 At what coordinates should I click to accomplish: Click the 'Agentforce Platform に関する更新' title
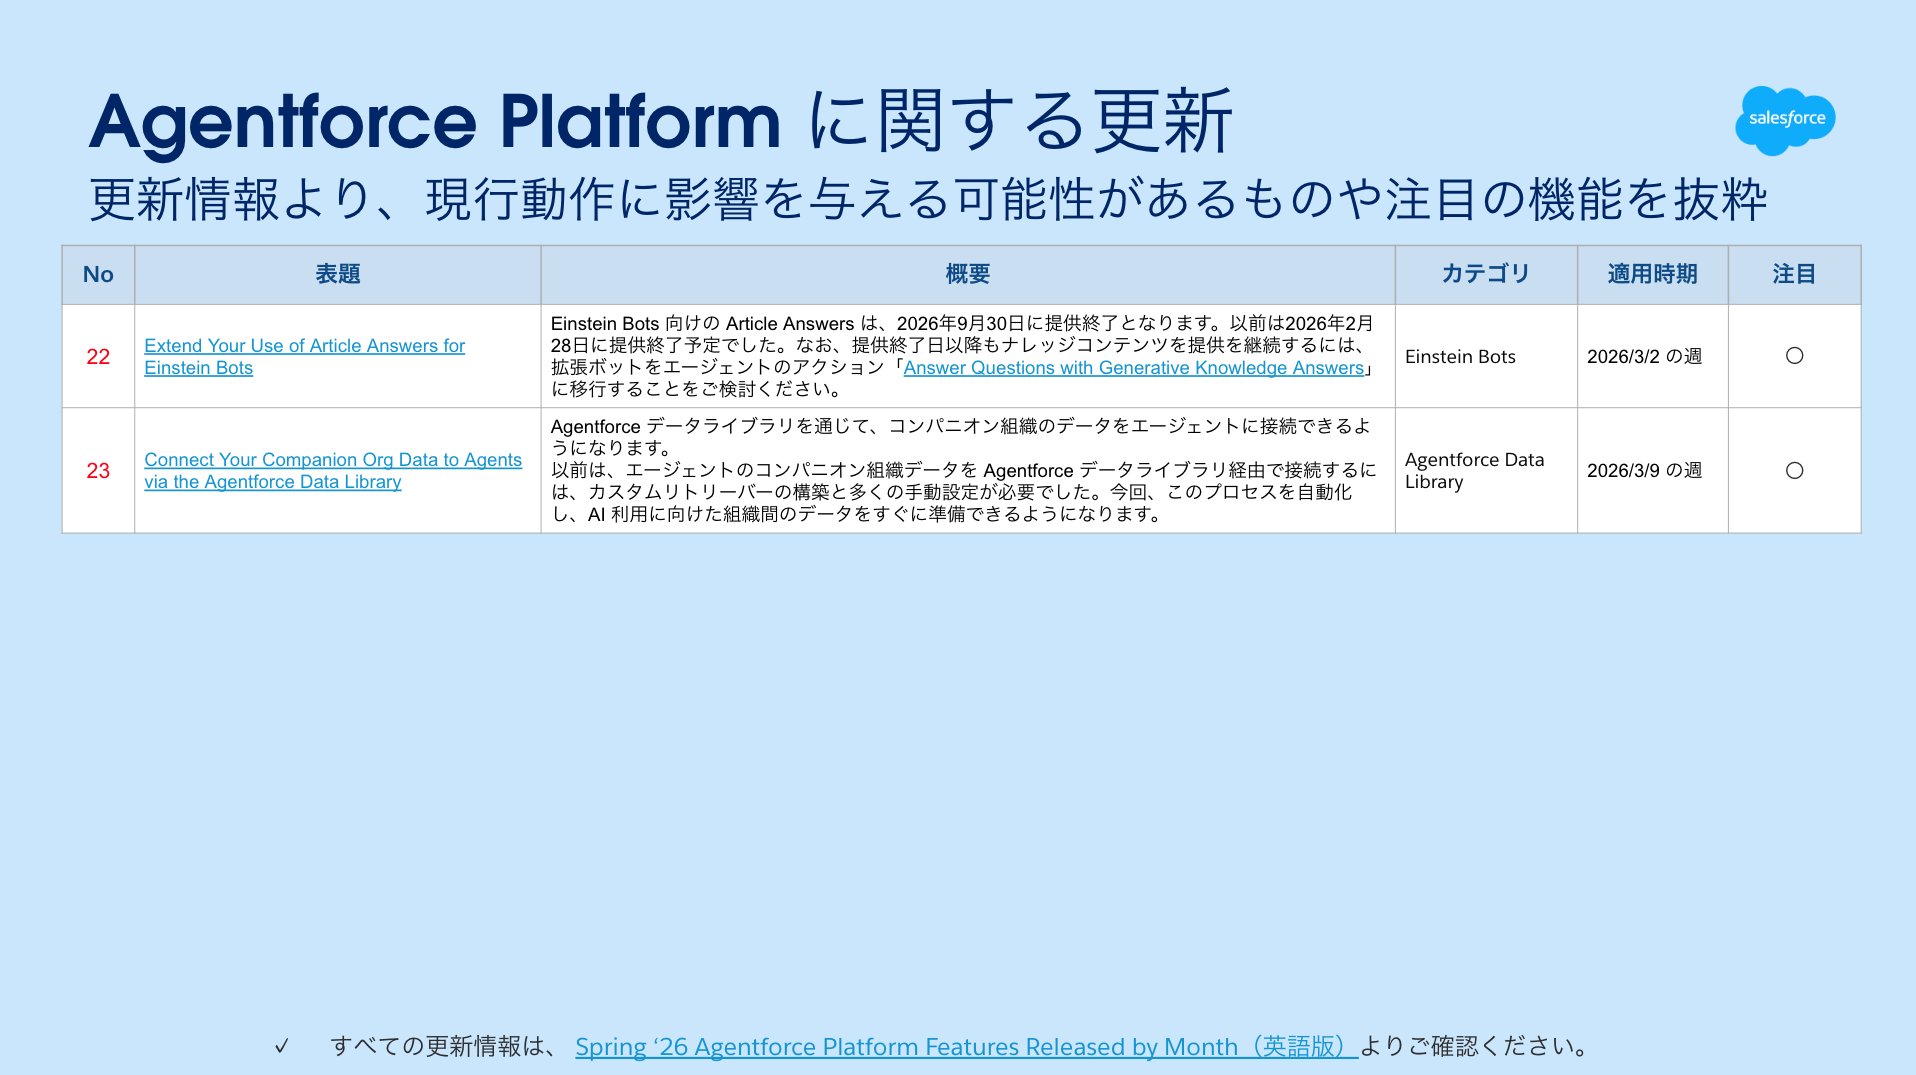(661, 122)
